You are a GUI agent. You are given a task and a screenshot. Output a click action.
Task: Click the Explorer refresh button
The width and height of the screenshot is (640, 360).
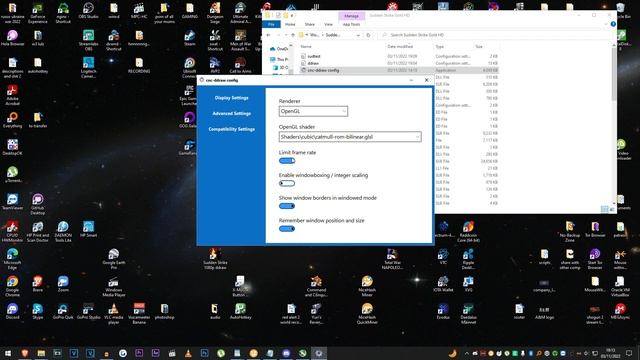click(368, 35)
